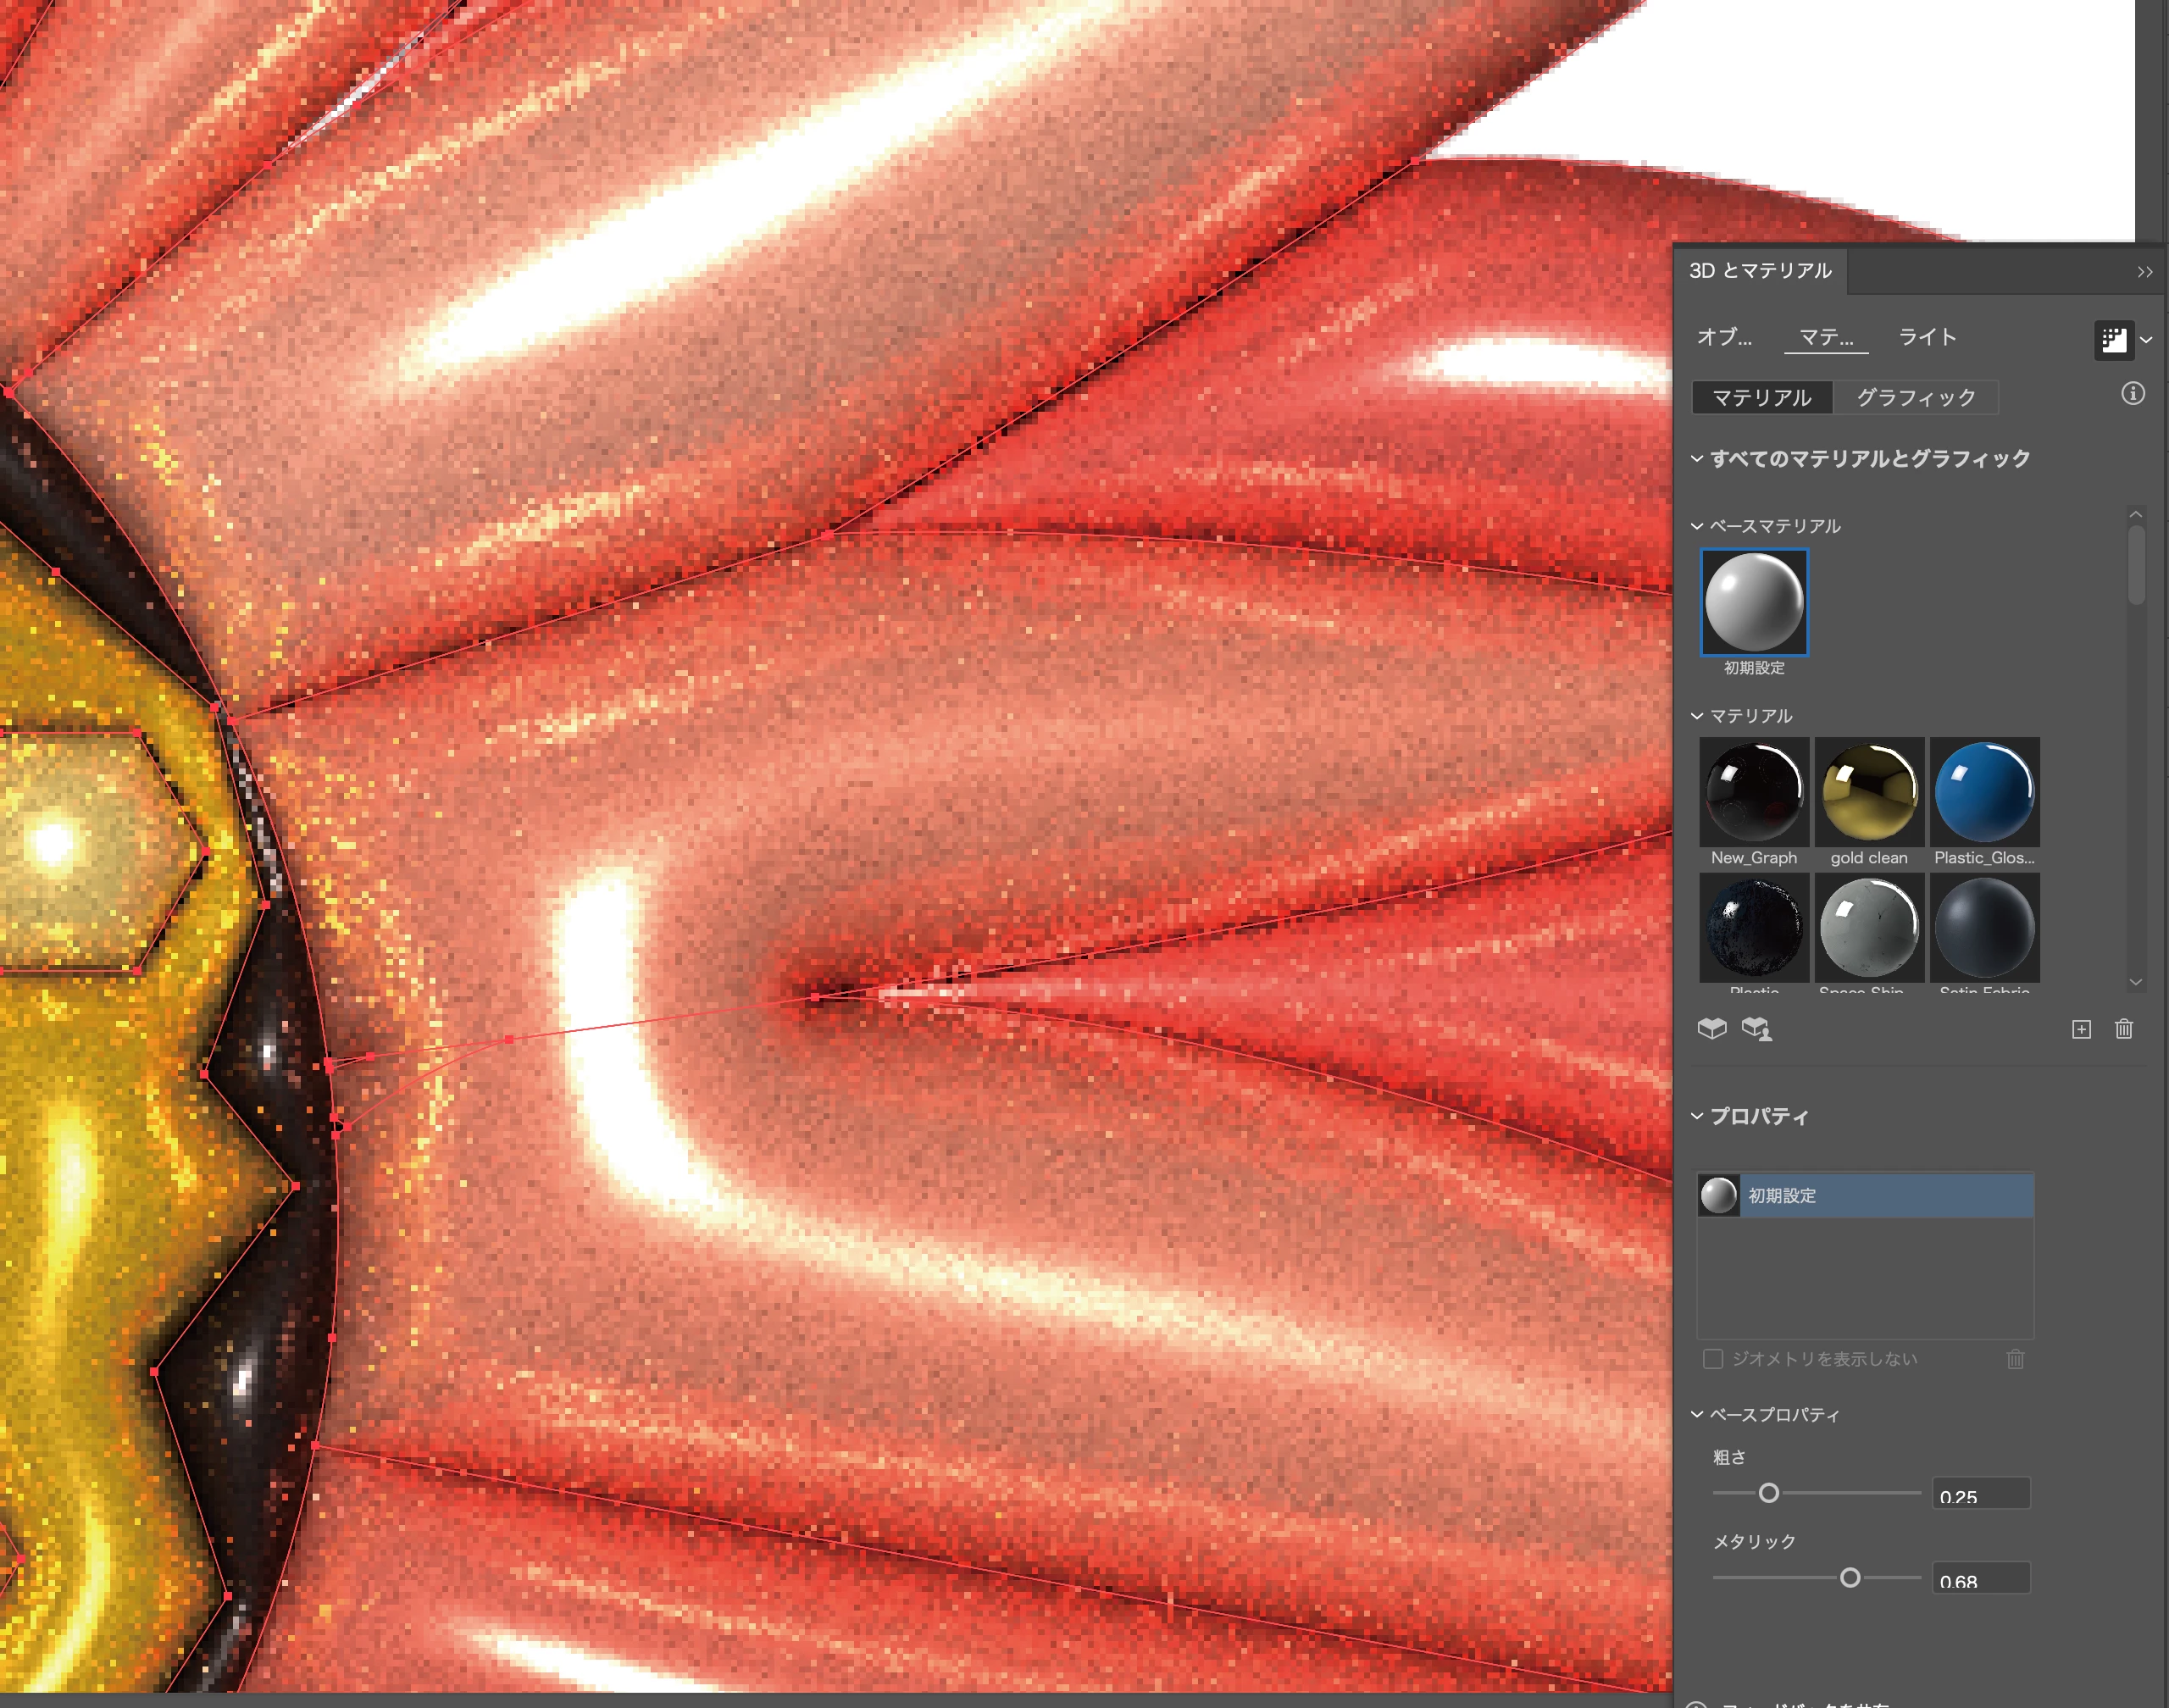Switch to グラフィック segment toggle
Image resolution: width=2169 pixels, height=1708 pixels.
click(1915, 398)
